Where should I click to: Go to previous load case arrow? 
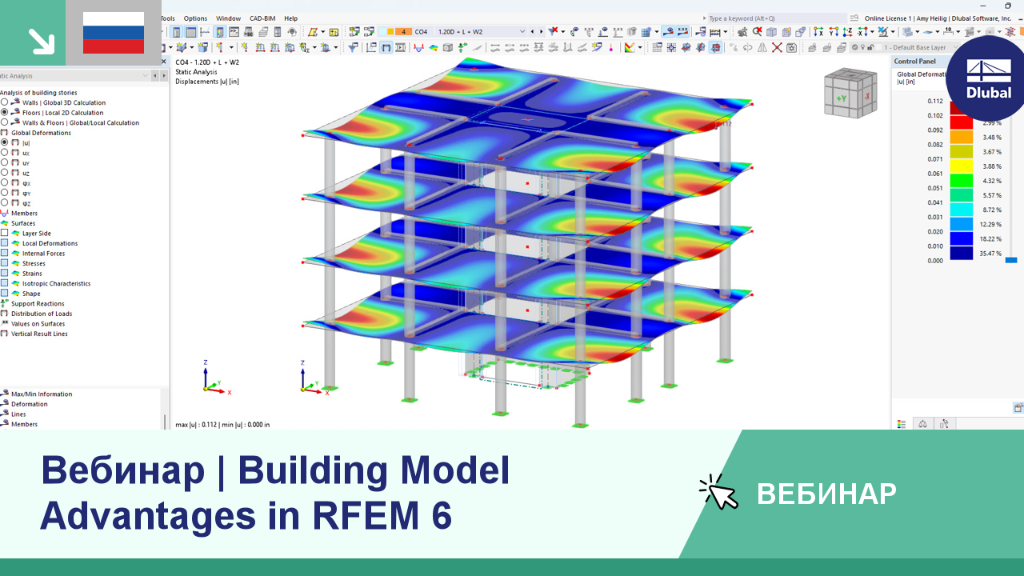point(532,31)
